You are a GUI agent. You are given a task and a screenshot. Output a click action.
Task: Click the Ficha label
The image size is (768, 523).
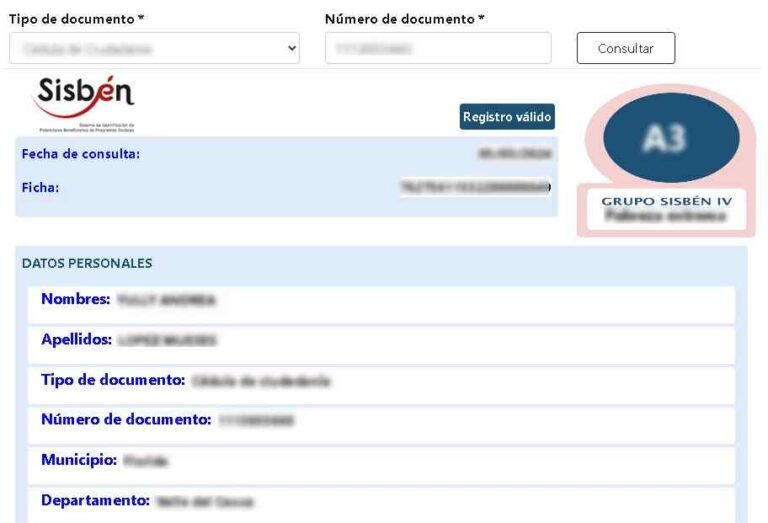coord(40,188)
